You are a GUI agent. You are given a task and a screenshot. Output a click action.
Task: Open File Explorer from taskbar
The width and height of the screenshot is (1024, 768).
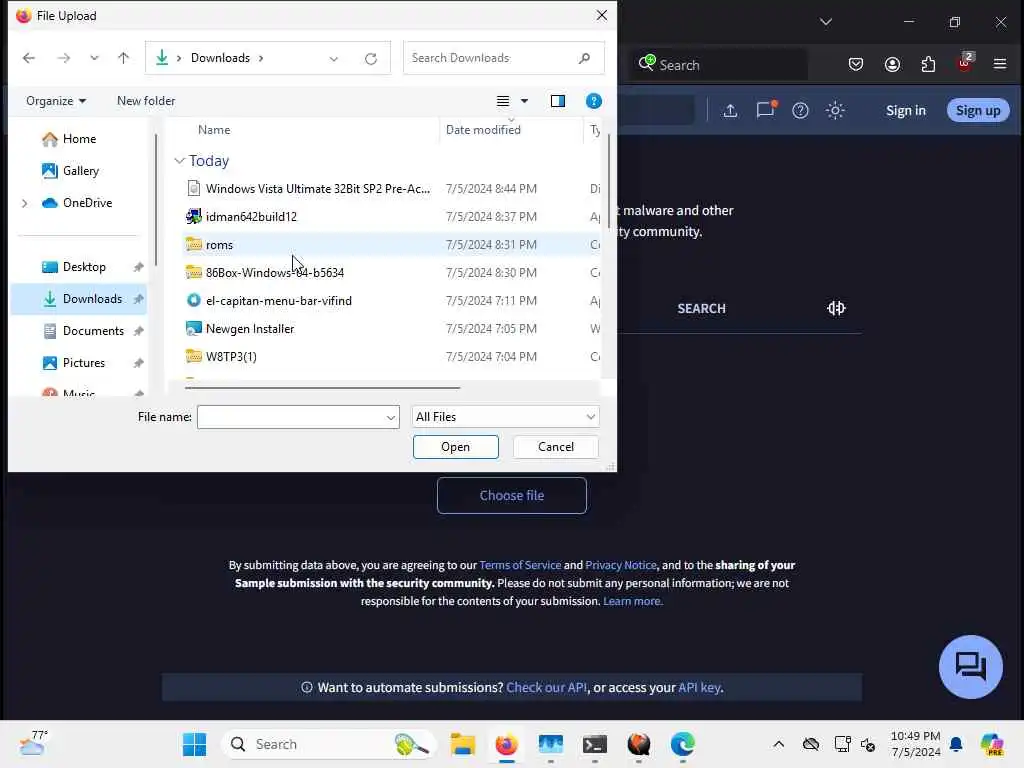tap(462, 744)
